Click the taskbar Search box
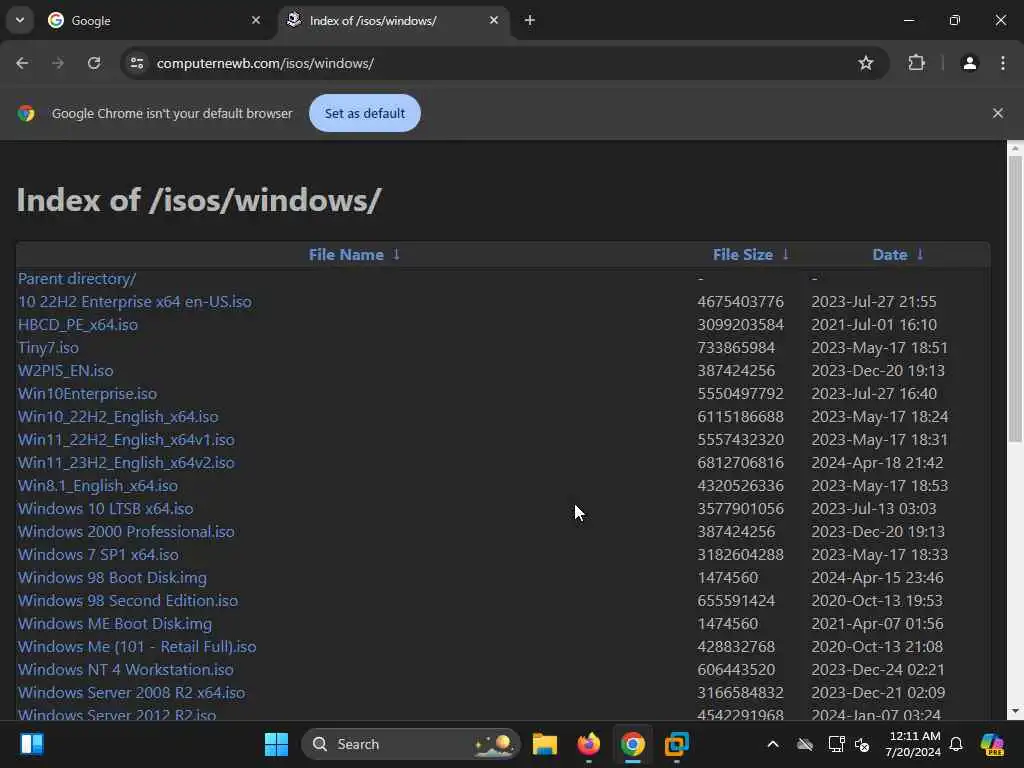This screenshot has height=768, width=1024. (x=411, y=744)
